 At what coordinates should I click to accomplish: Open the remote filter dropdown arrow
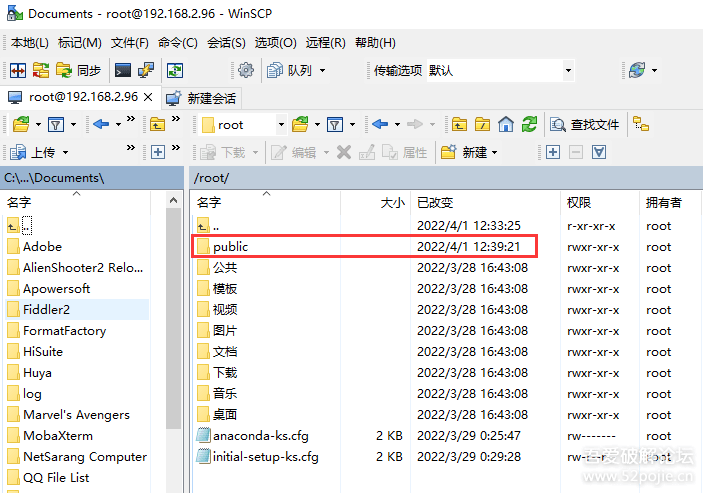click(352, 124)
